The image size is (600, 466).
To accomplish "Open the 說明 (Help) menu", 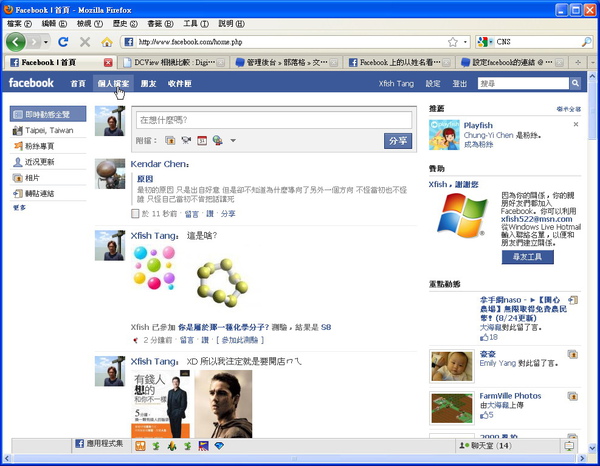I will [x=232, y=24].
